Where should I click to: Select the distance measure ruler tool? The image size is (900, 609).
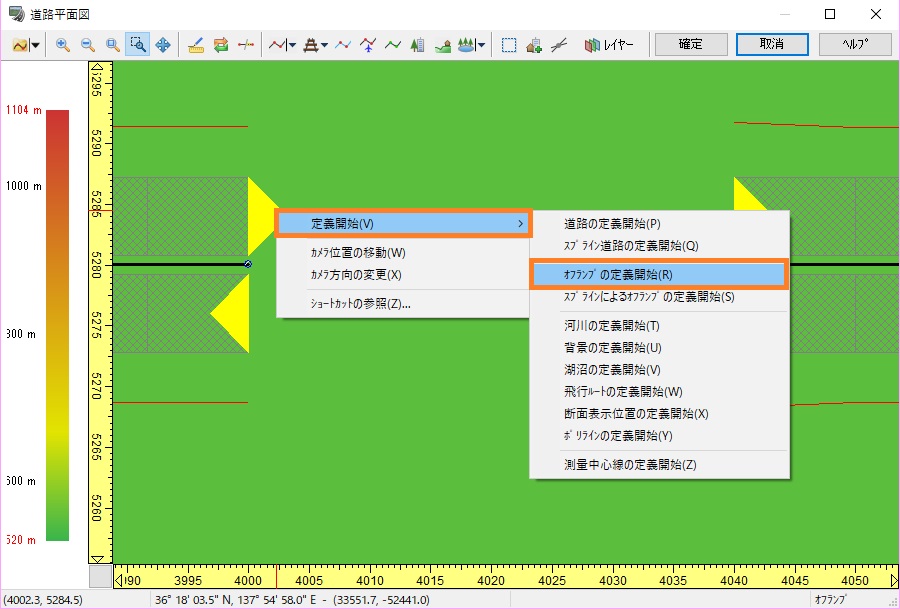196,45
